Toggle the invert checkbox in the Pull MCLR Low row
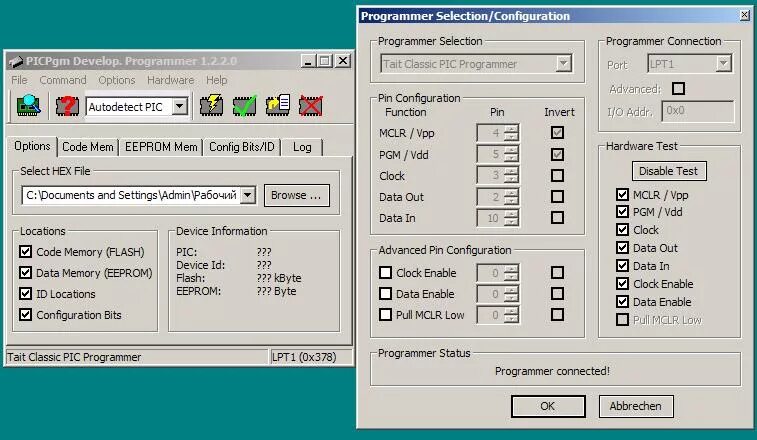Image resolution: width=757 pixels, height=440 pixels. click(557, 315)
